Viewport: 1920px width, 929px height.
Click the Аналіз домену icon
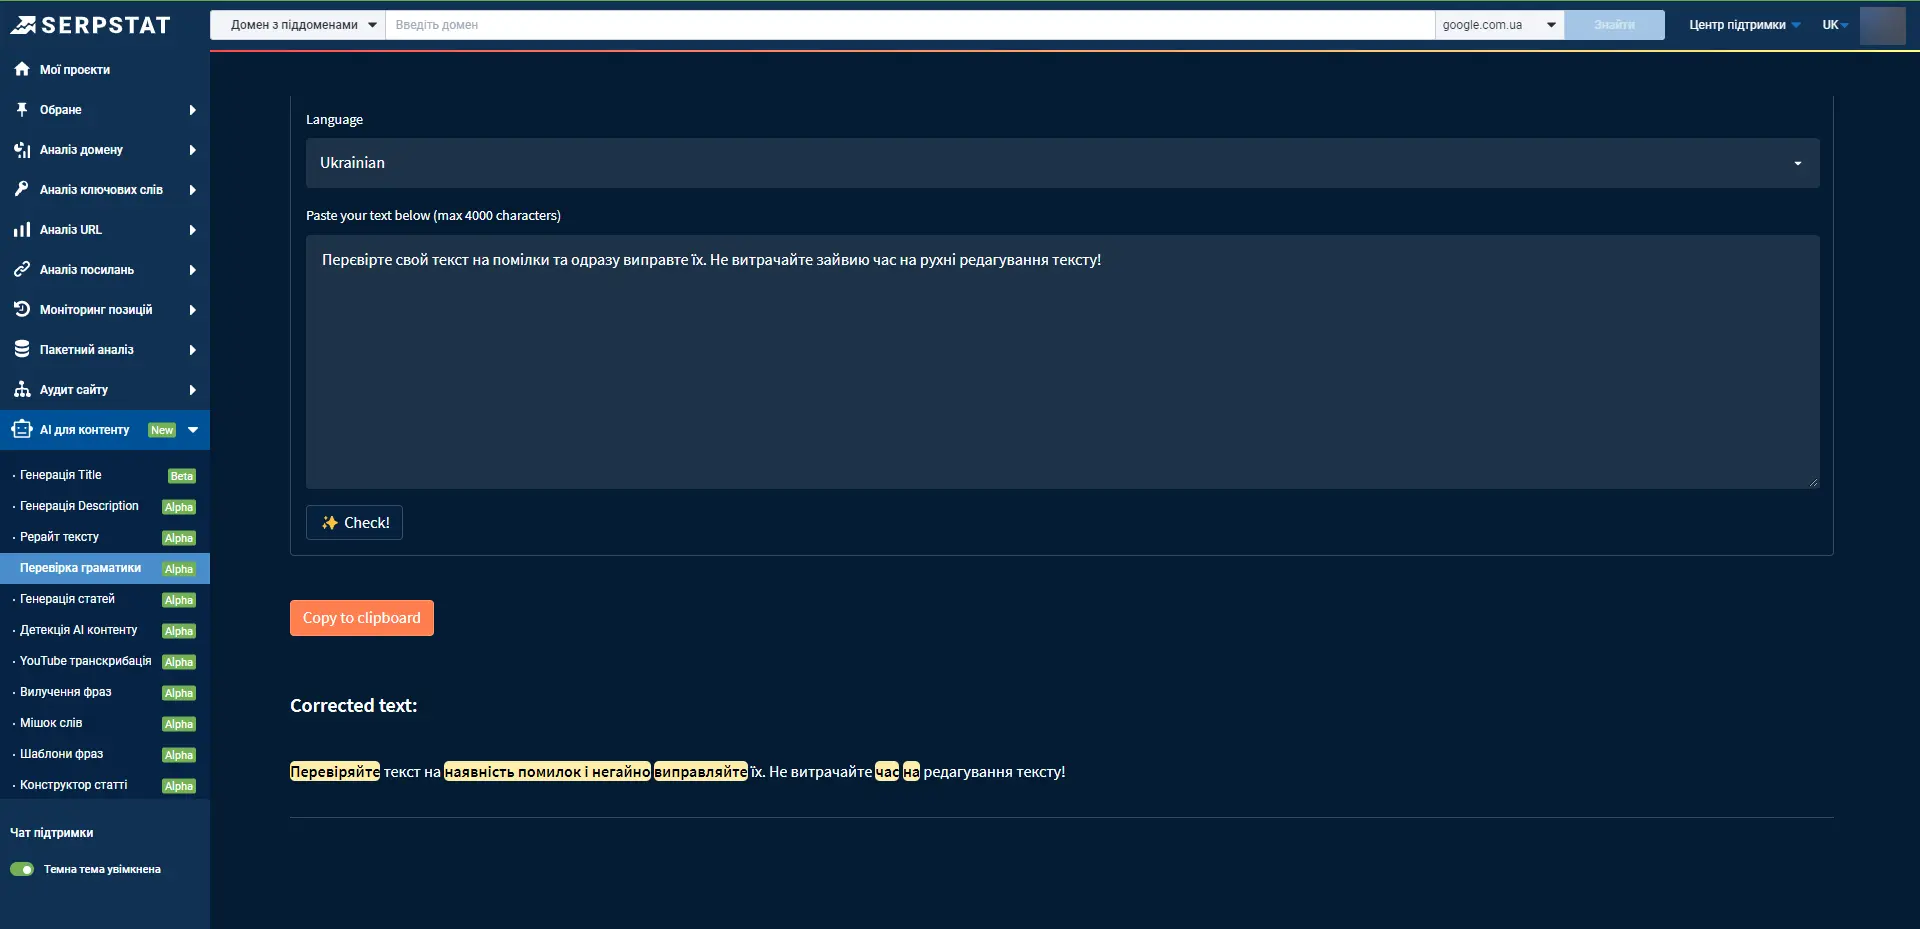[22, 149]
